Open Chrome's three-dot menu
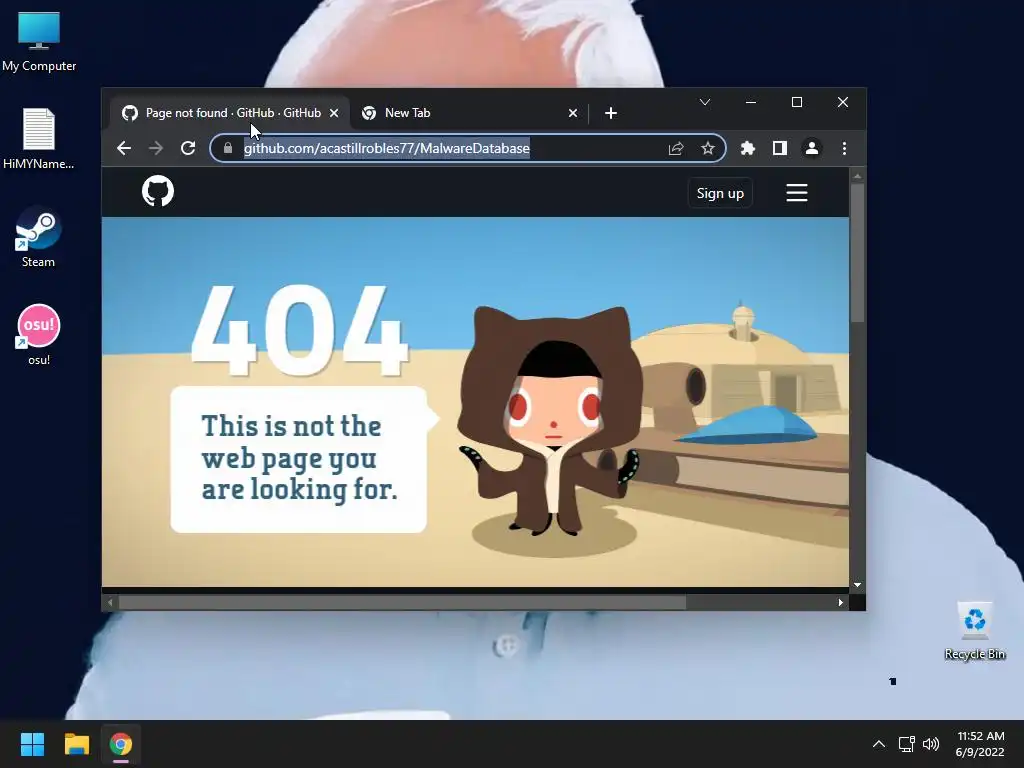The width and height of the screenshot is (1024, 768). tap(844, 148)
